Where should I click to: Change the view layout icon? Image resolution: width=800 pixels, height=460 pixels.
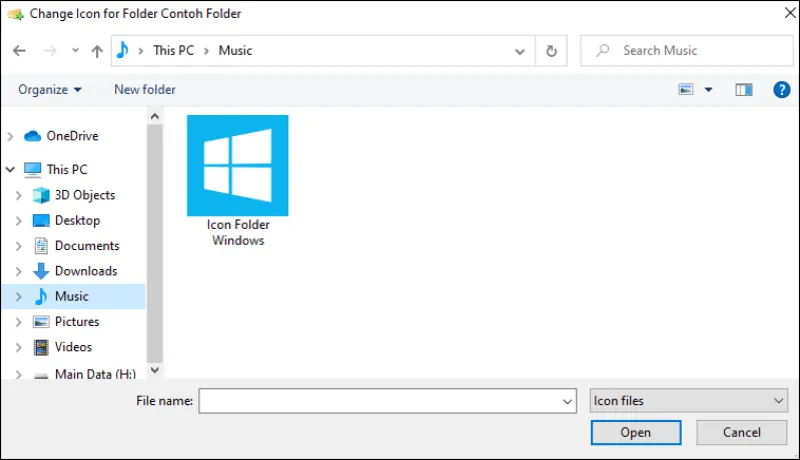(x=686, y=90)
